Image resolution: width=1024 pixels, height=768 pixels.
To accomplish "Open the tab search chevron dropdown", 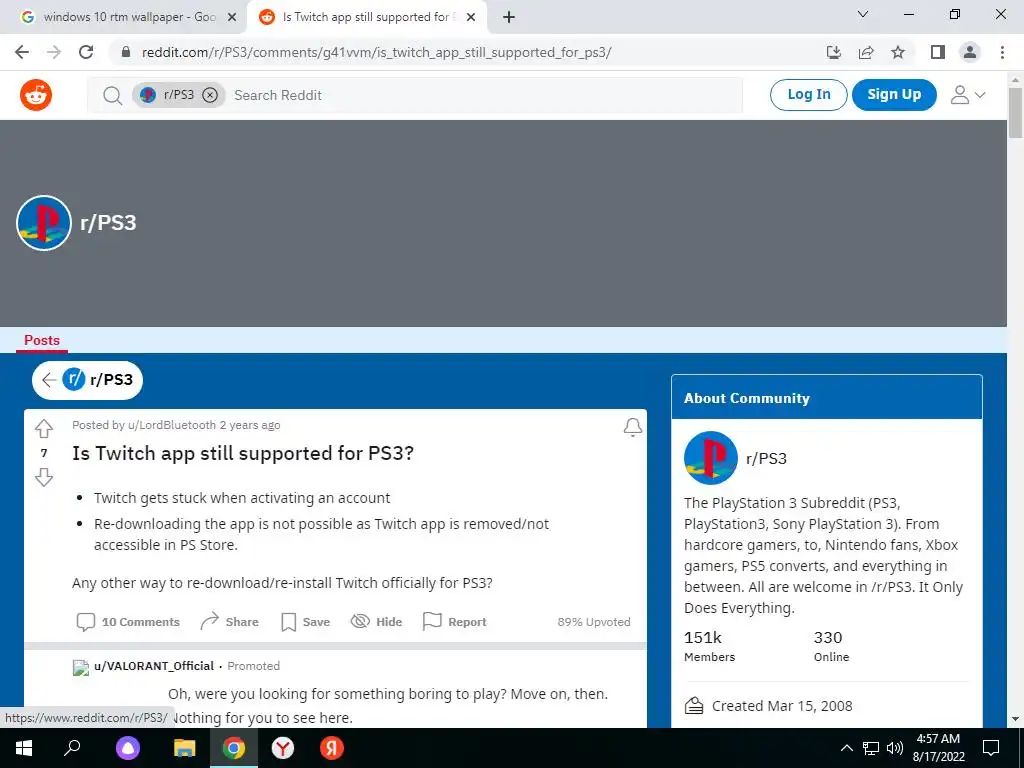I will pyautogui.click(x=863, y=14).
